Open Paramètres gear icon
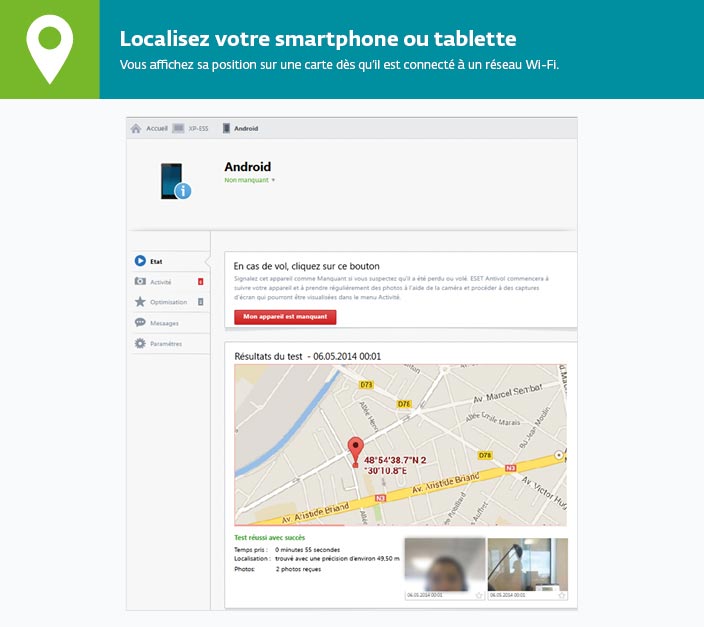This screenshot has height=627, width=704. 140,343
